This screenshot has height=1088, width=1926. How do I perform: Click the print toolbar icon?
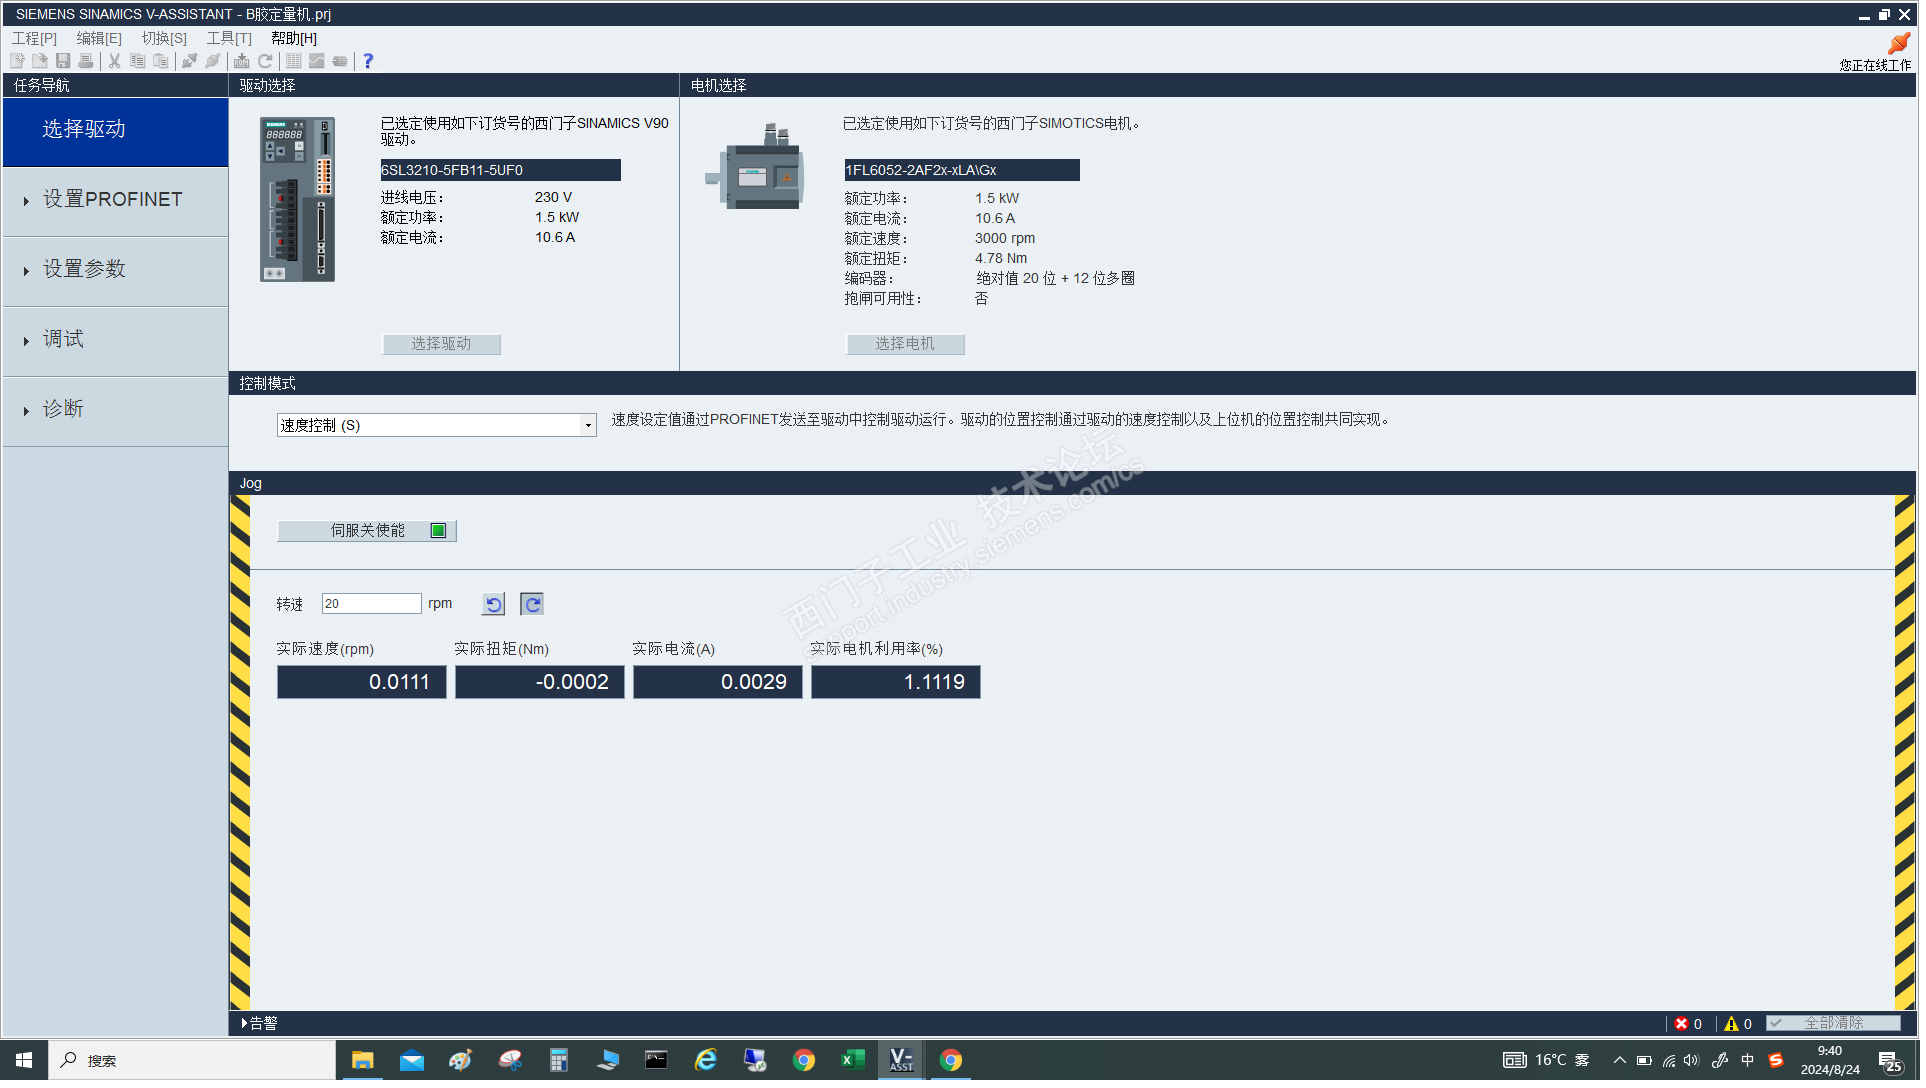(x=86, y=62)
